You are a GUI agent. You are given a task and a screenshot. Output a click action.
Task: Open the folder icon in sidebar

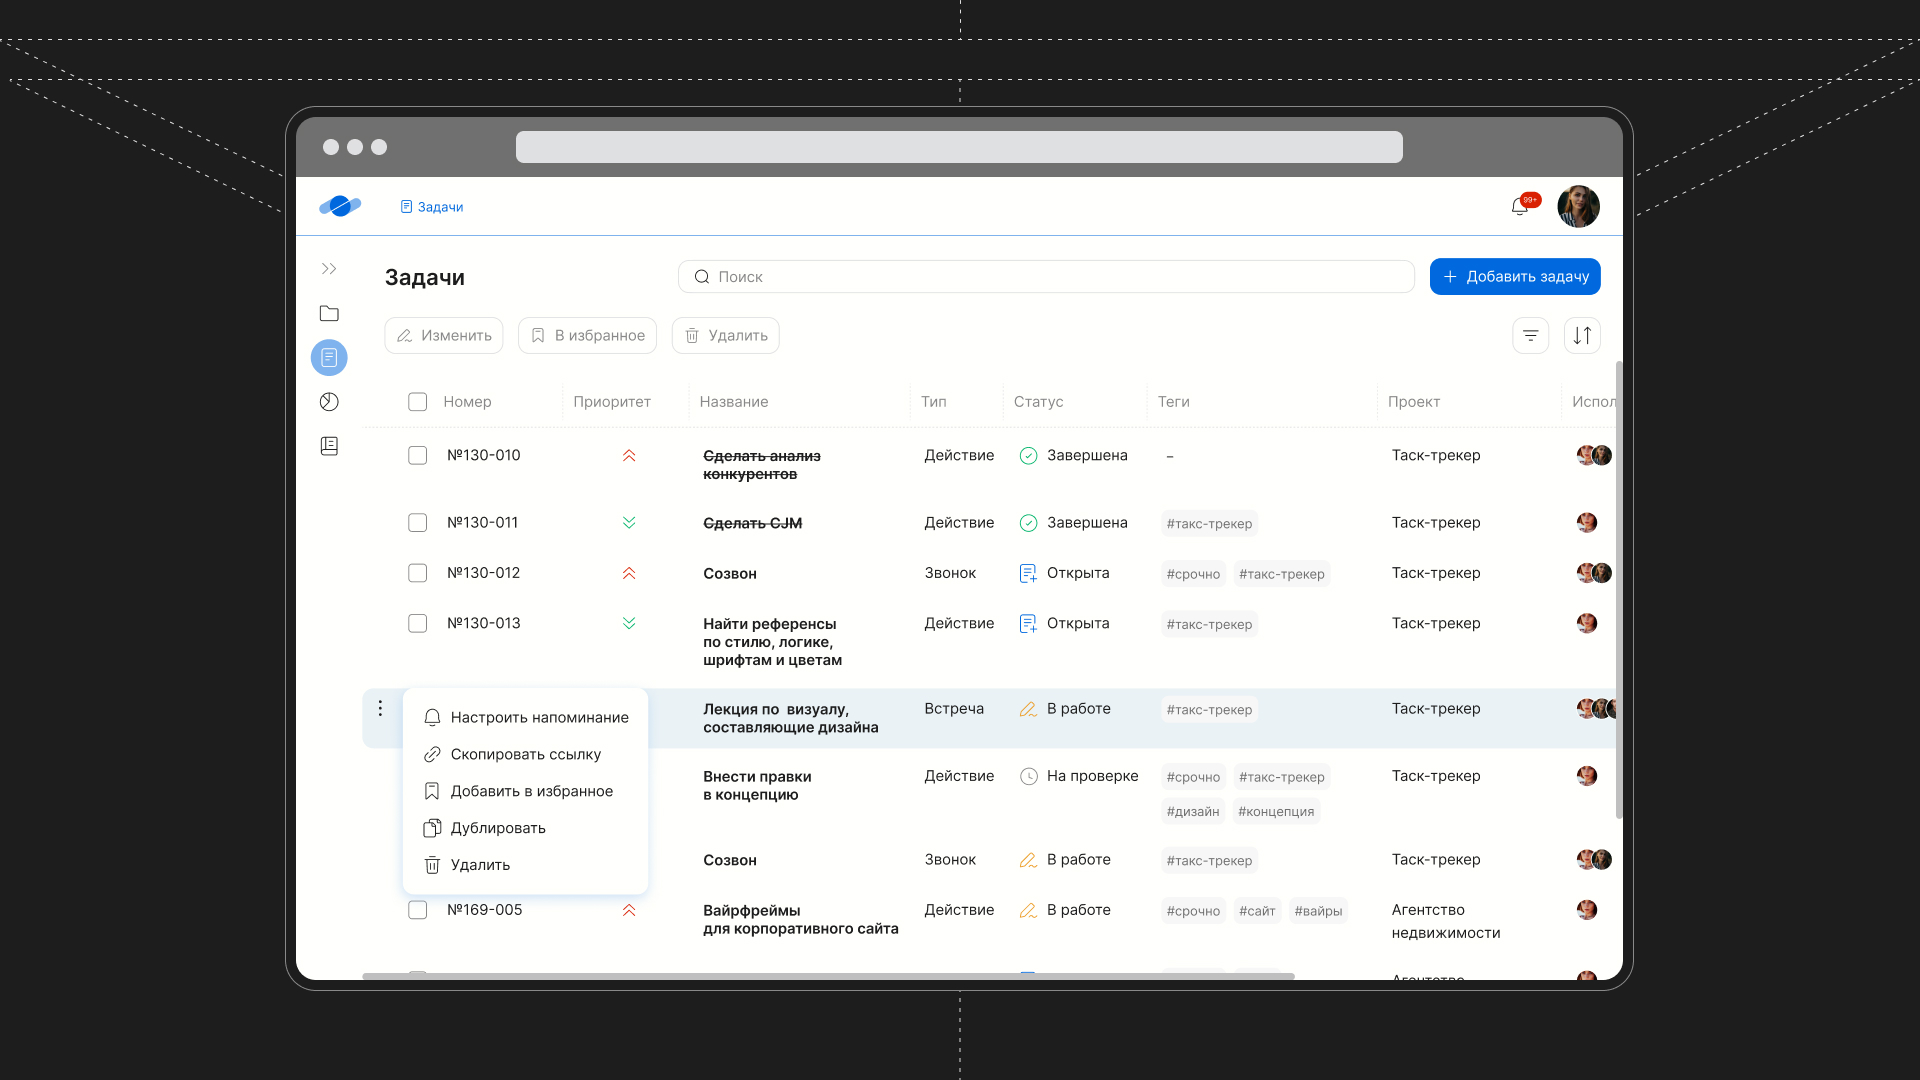(329, 314)
